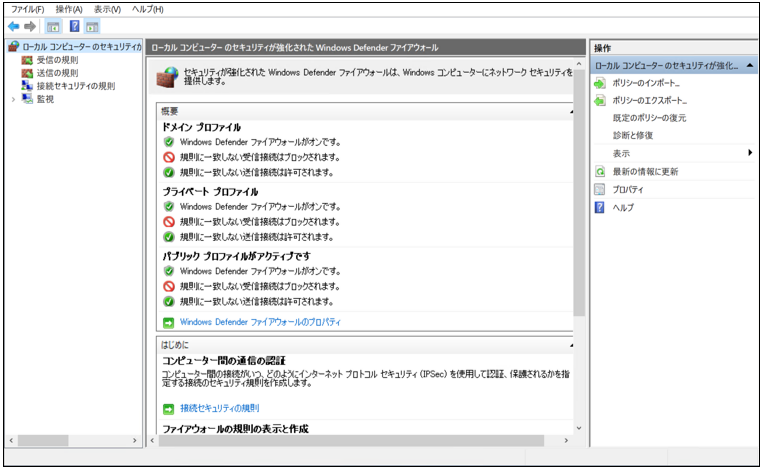Click the コンピューター間の通信の認証 heading
Screen dimensions: 762x469
click(224, 361)
